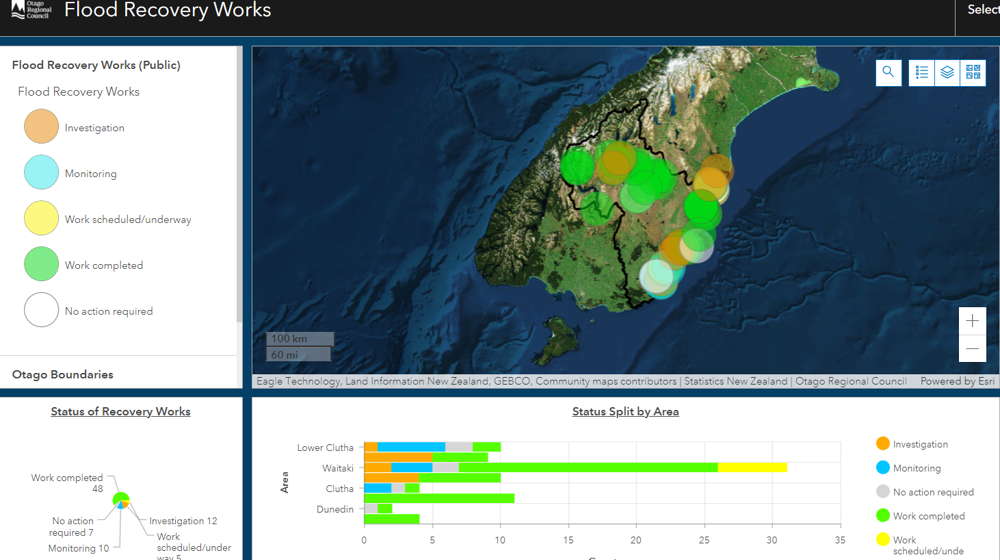The height and width of the screenshot is (560, 1000).
Task: Click the status pie chart
Action: coord(121,501)
